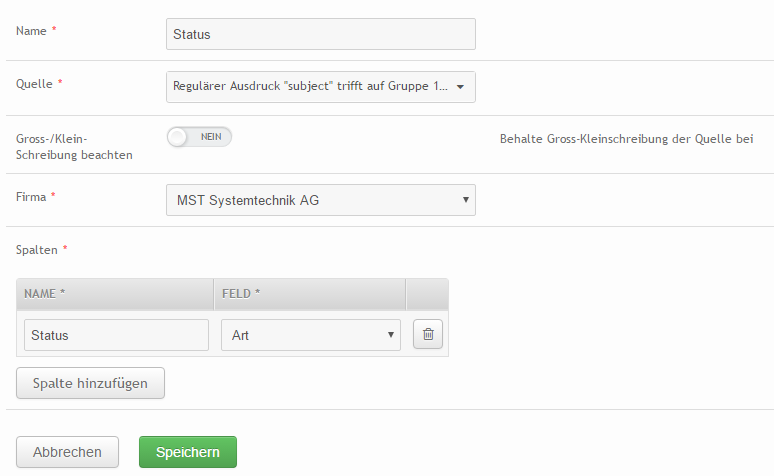774x476 pixels.
Task: Toggle Gross-/Klein-Schreibung beachten switch
Action: coord(199,137)
